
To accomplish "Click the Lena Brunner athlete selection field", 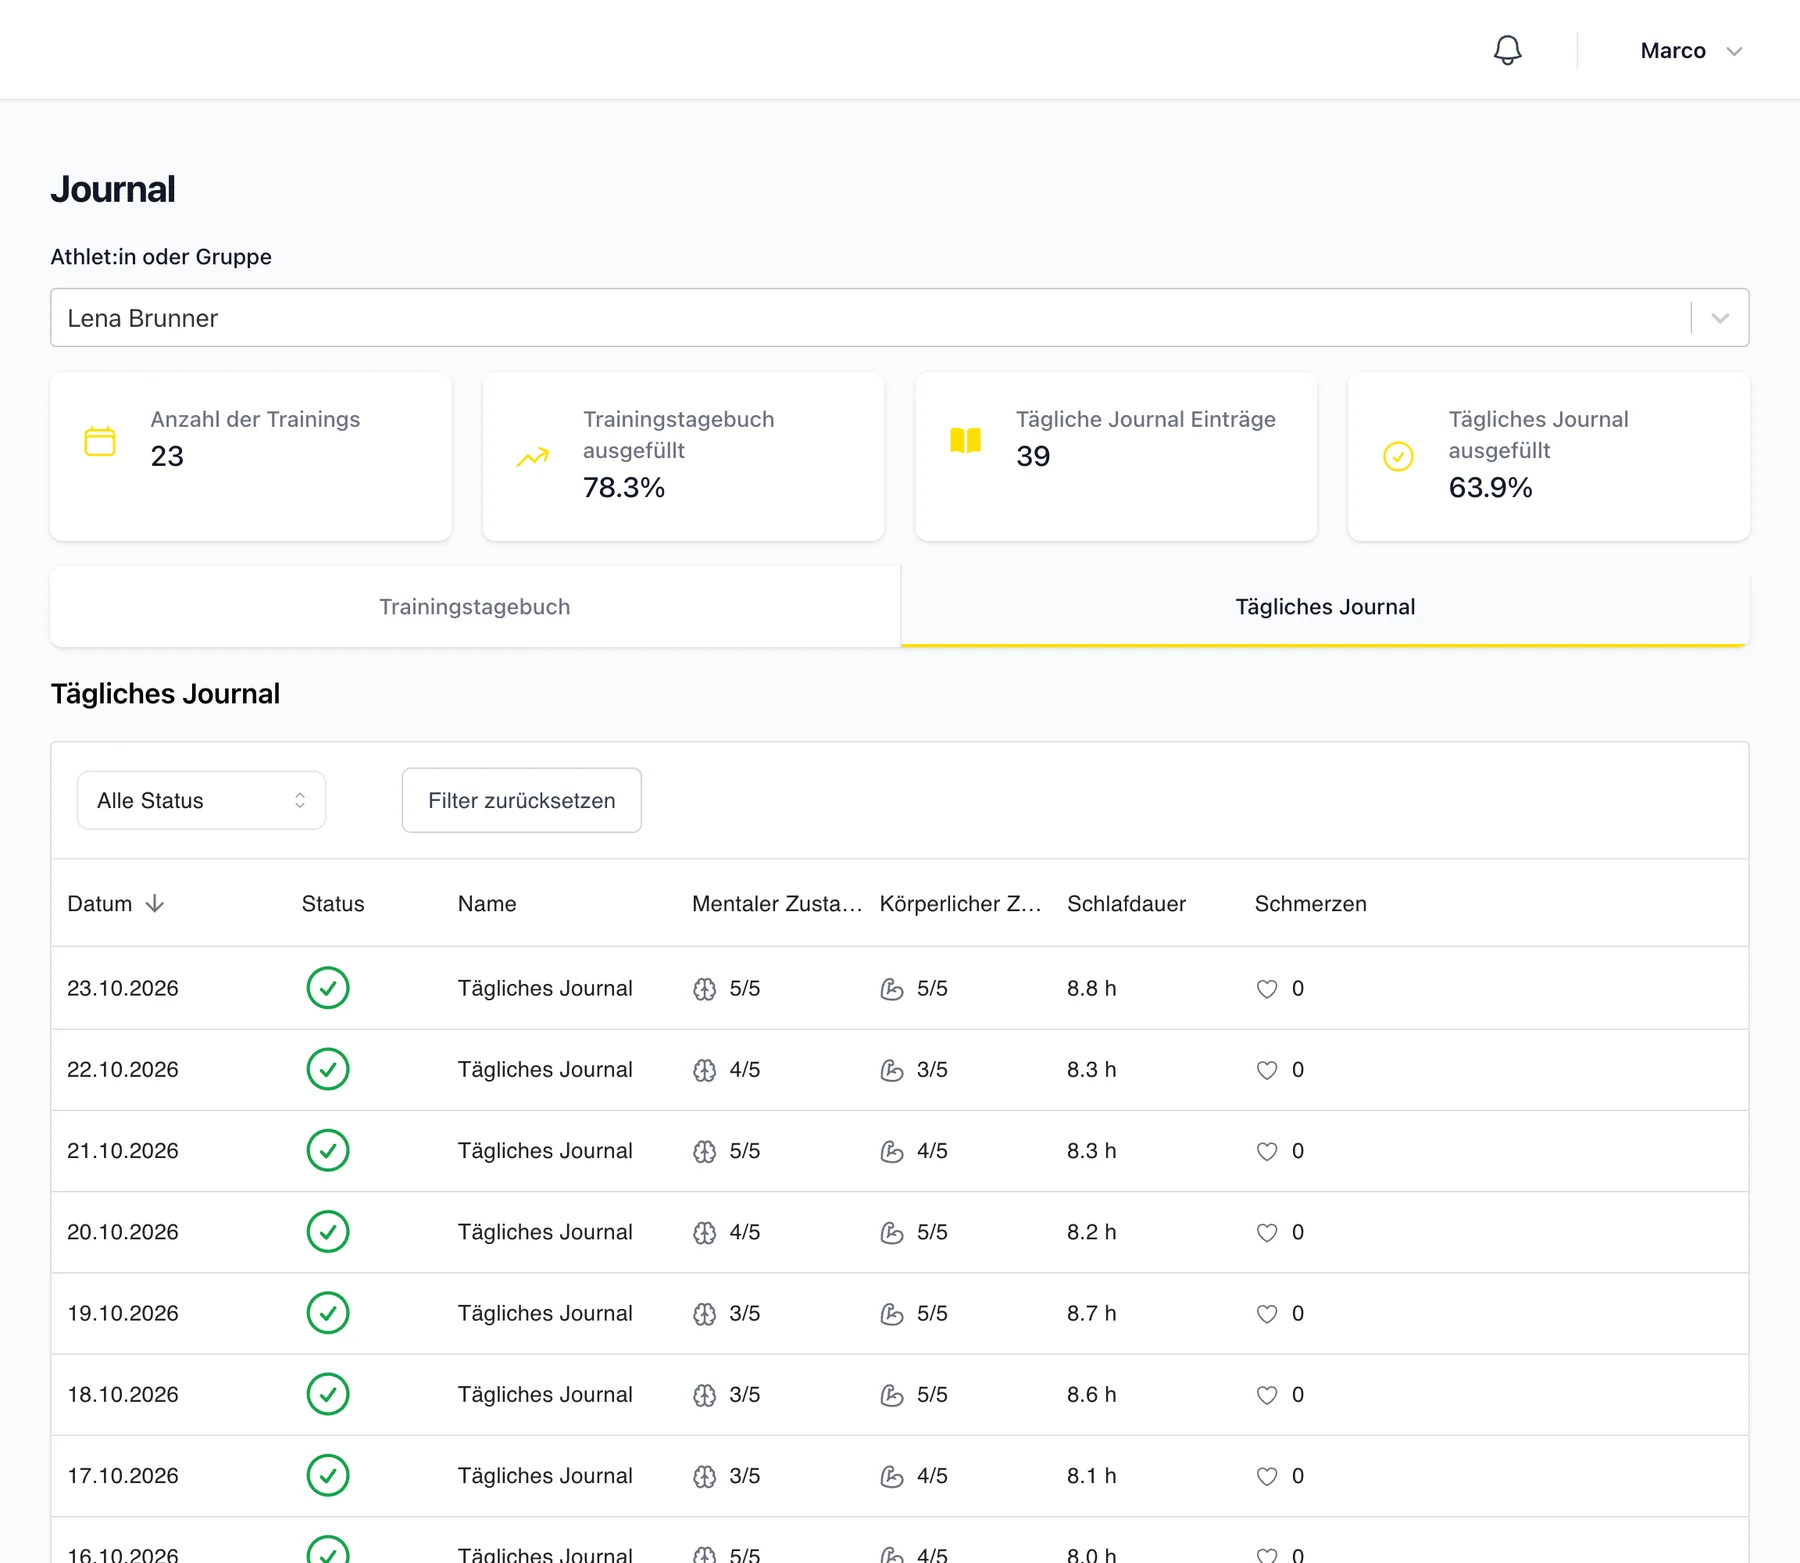I will (x=899, y=318).
